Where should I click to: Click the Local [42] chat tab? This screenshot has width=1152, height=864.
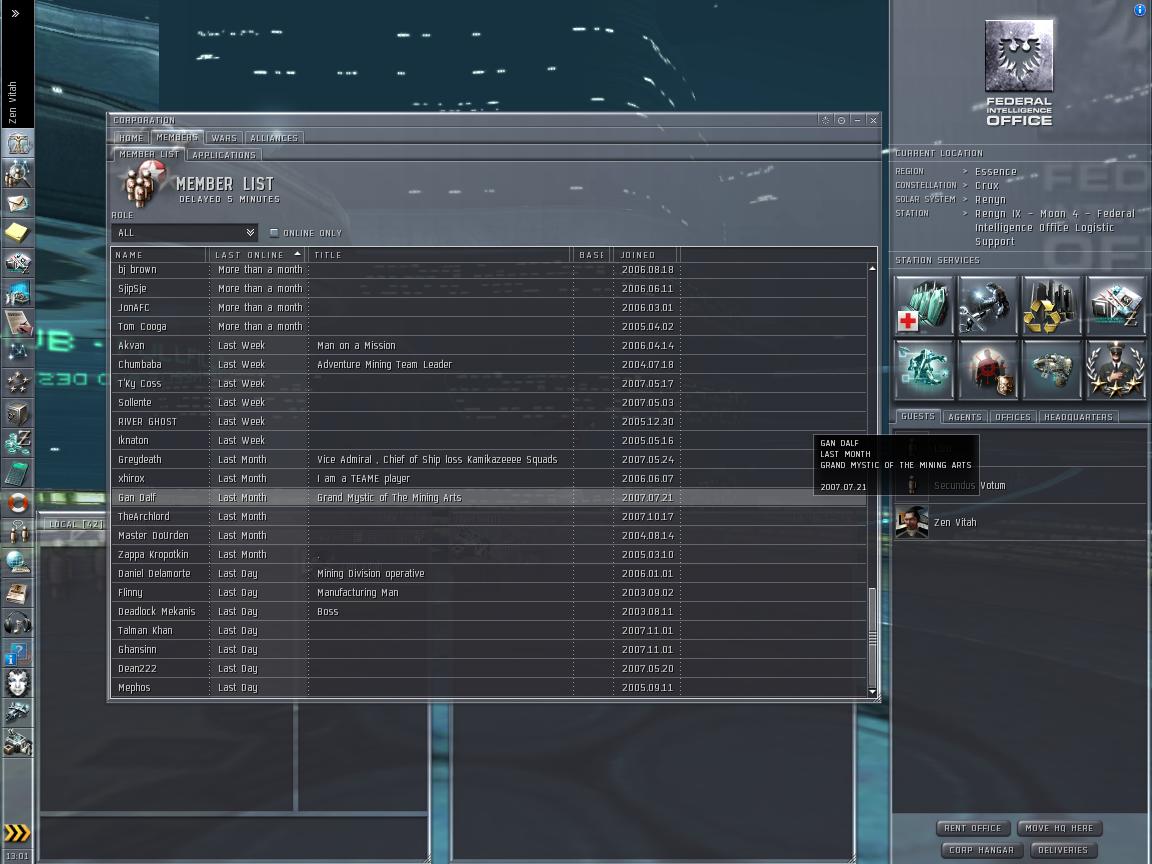pyautogui.click(x=76, y=524)
